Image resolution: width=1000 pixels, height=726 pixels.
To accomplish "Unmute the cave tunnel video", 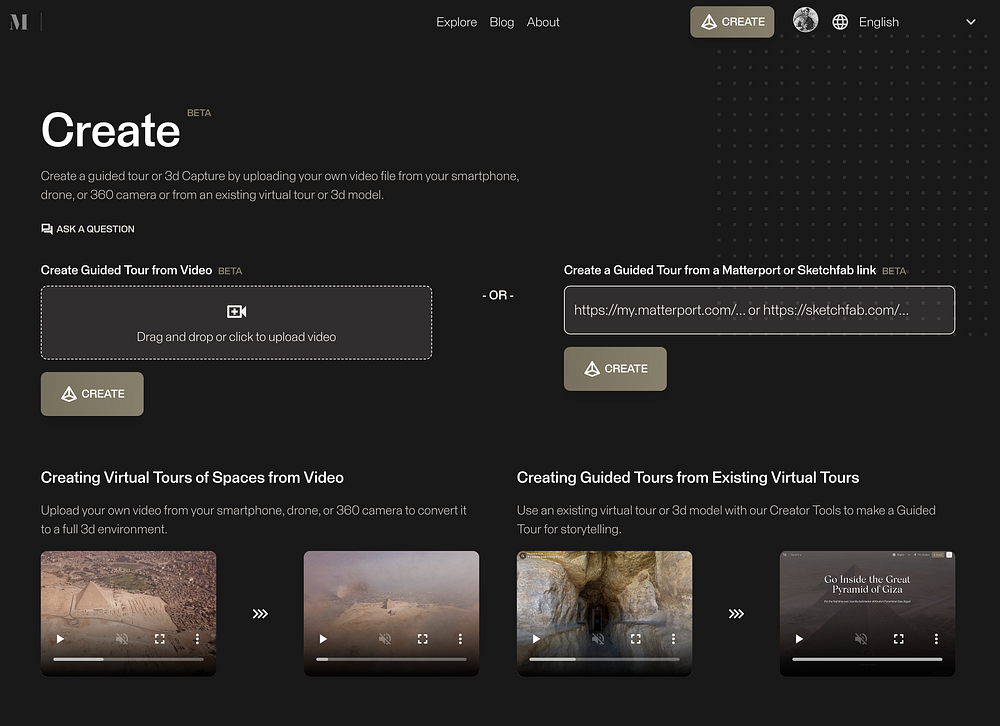I will (598, 639).
